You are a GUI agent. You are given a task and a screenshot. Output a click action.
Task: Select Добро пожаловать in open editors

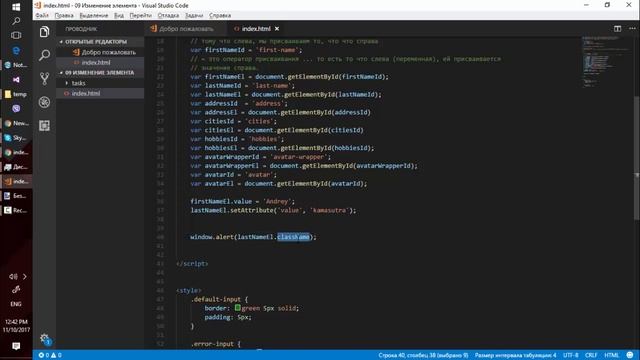coord(100,52)
